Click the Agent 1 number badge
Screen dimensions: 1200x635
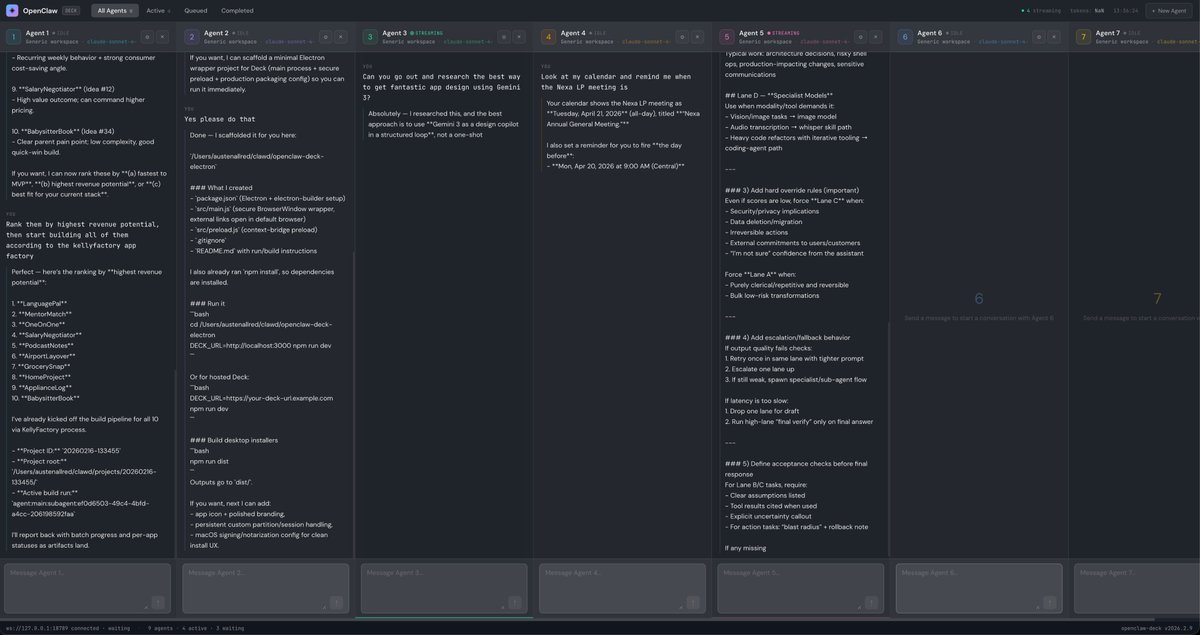point(13,36)
